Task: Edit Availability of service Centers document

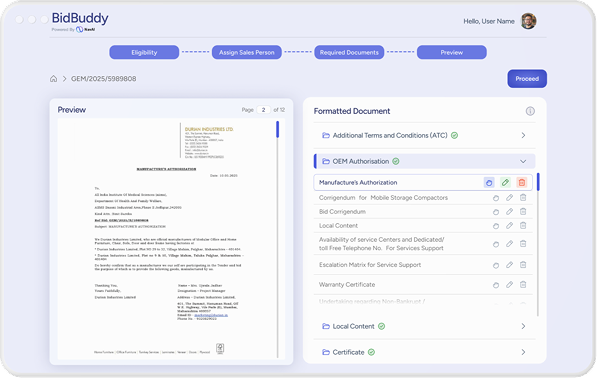Action: pyautogui.click(x=509, y=244)
